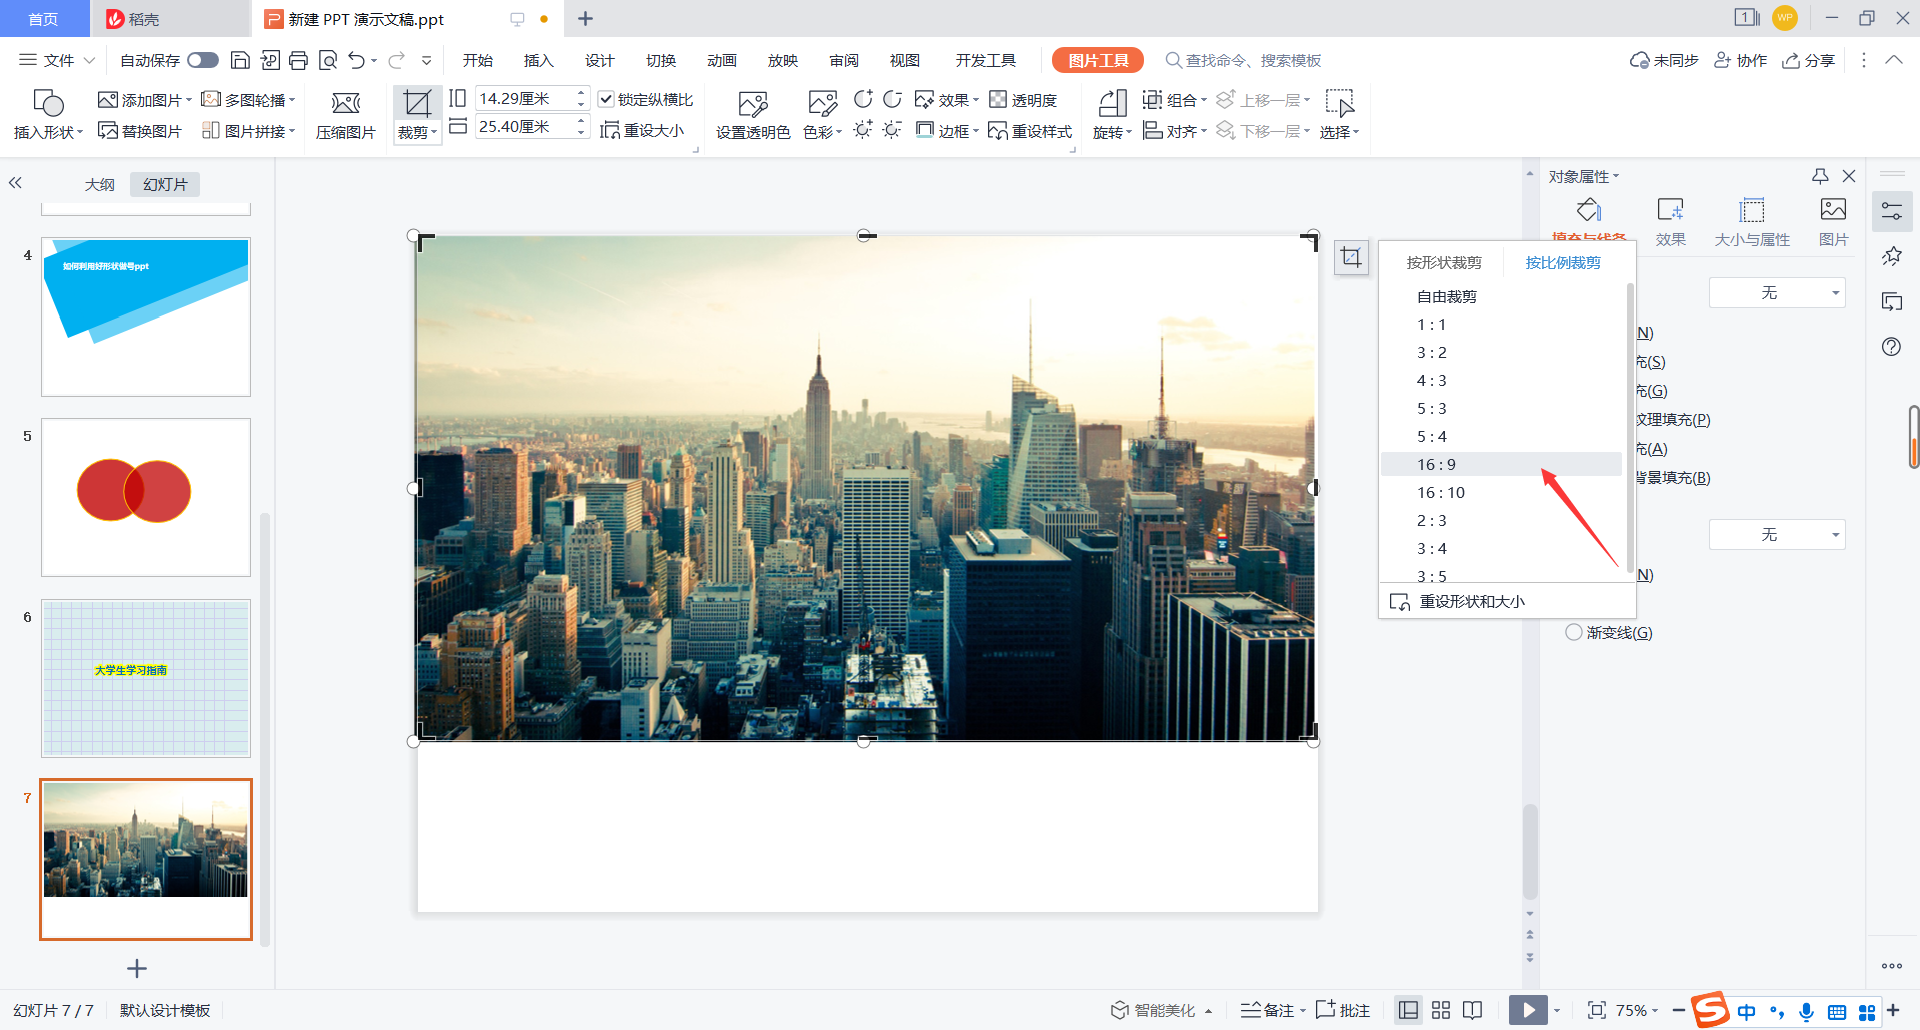This screenshot has width=1920, height=1030.
Task: Click 添加图片 add picture button
Action: [144, 100]
